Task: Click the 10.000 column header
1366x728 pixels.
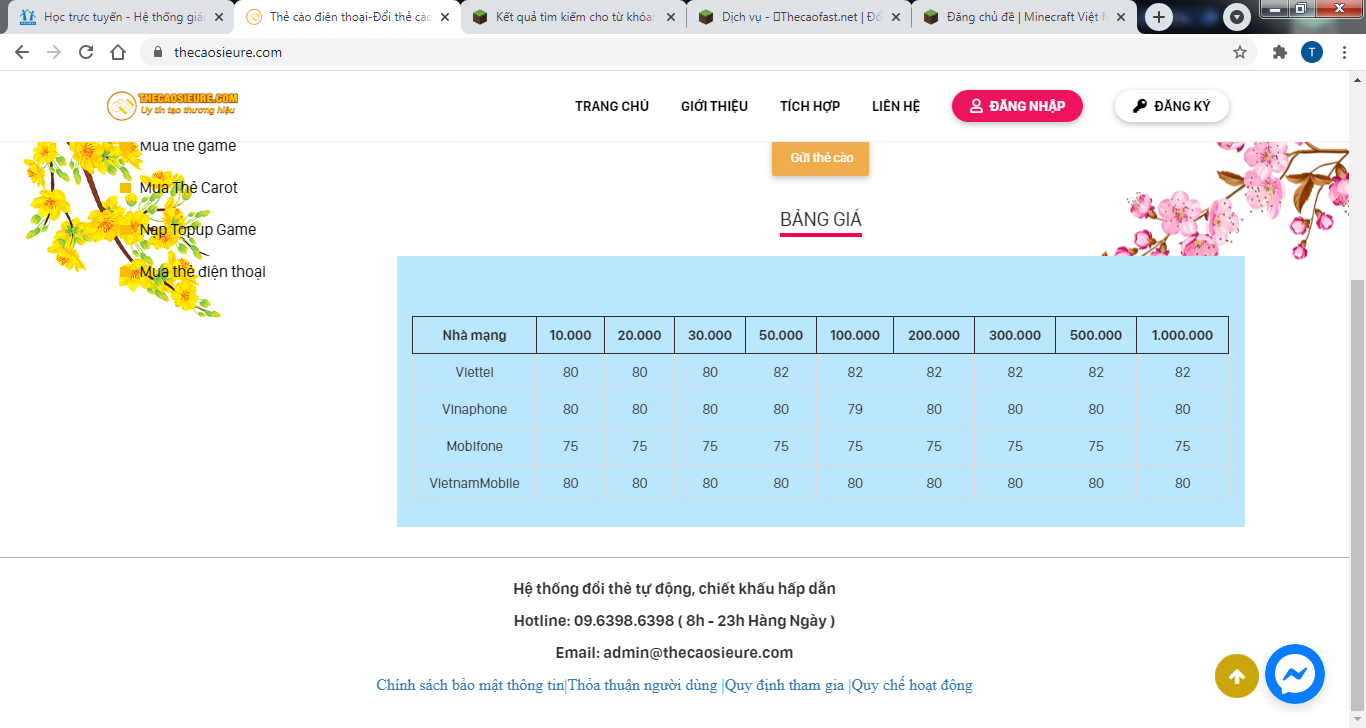Action: coord(570,335)
